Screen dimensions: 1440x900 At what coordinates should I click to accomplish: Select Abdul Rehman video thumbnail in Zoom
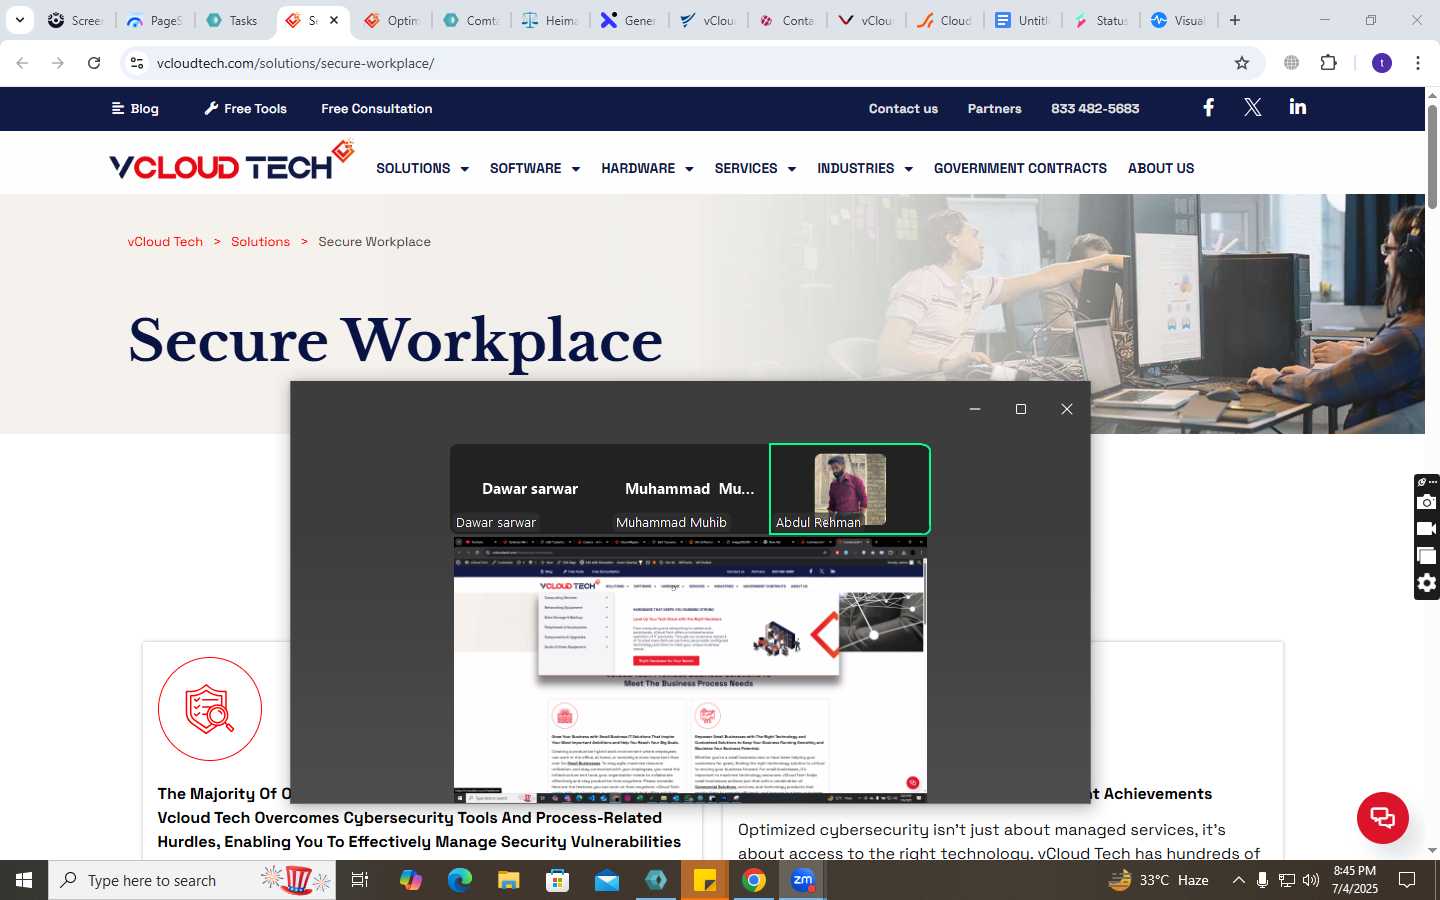click(850, 489)
